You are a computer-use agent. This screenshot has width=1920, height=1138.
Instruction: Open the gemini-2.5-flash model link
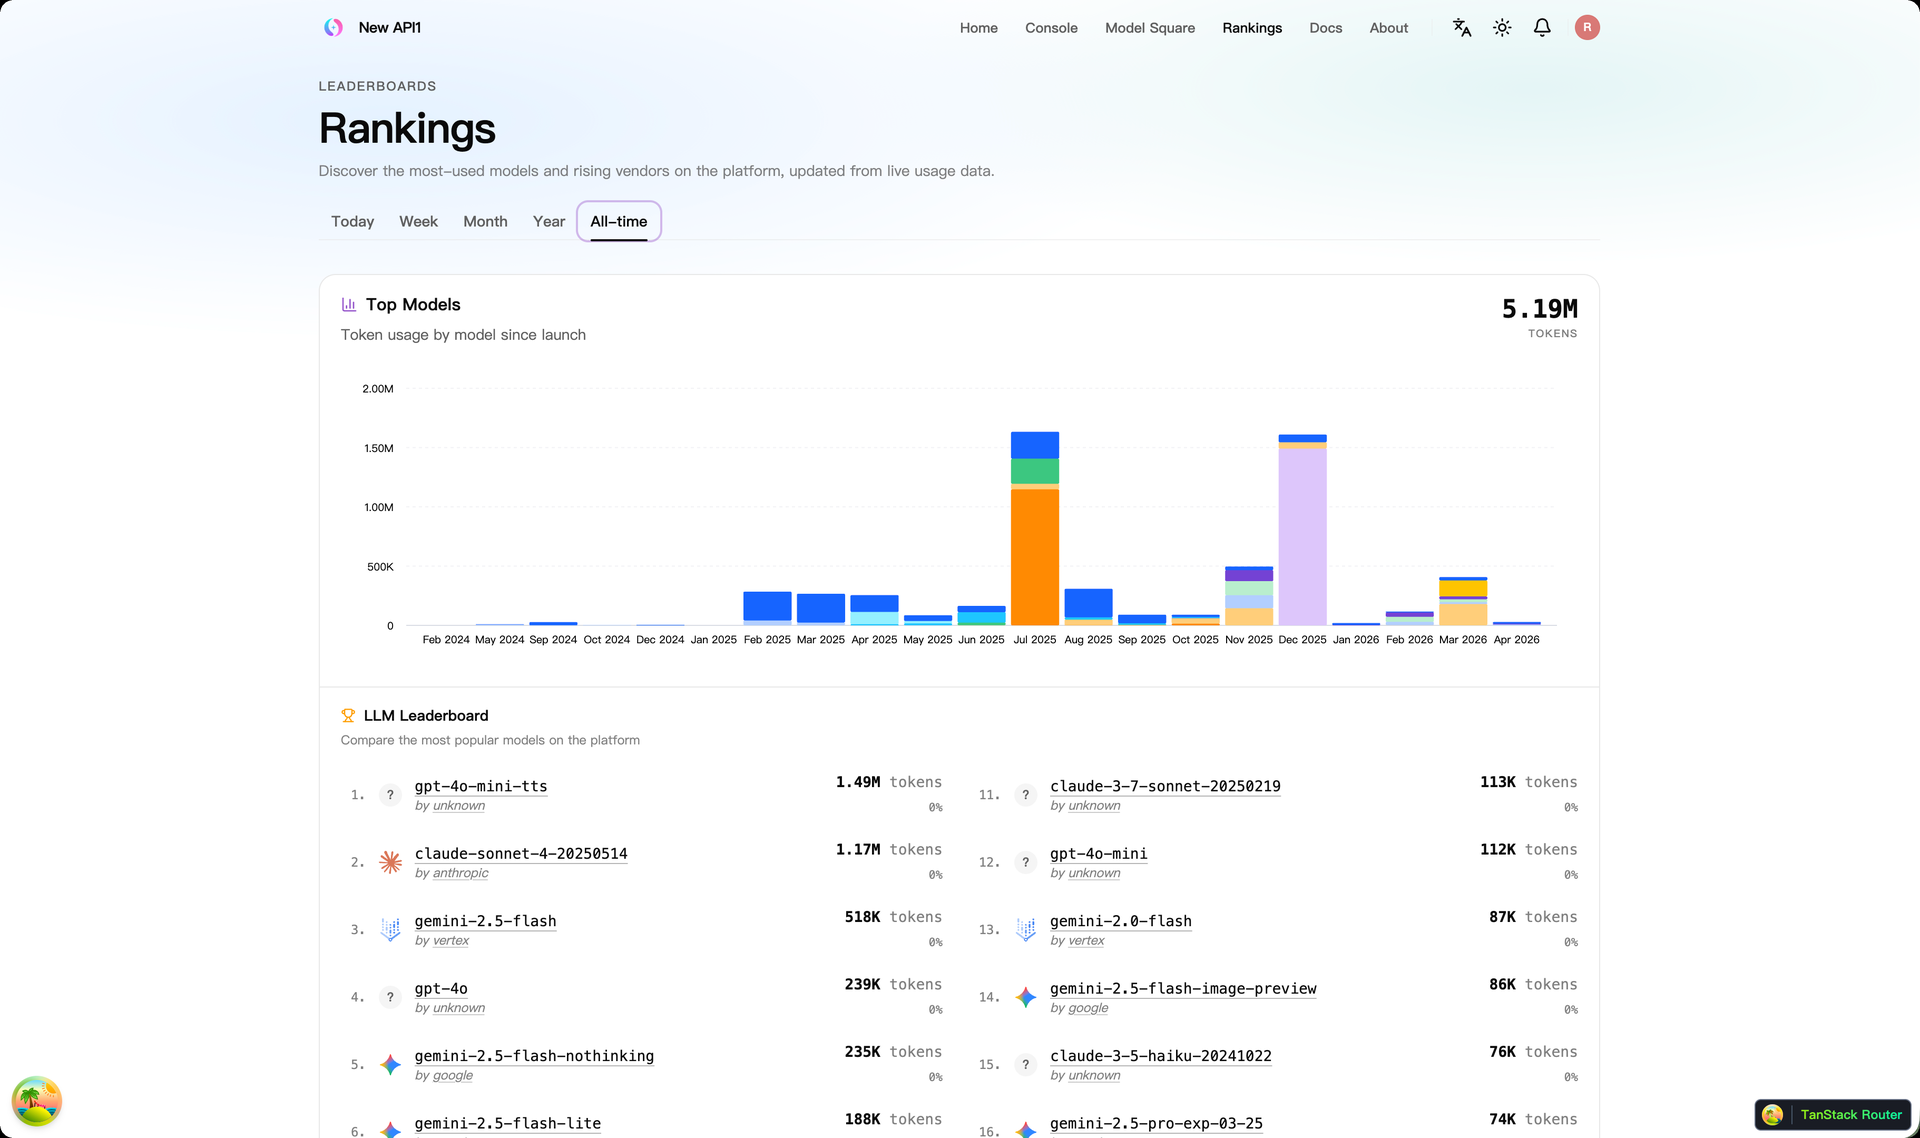point(486,922)
